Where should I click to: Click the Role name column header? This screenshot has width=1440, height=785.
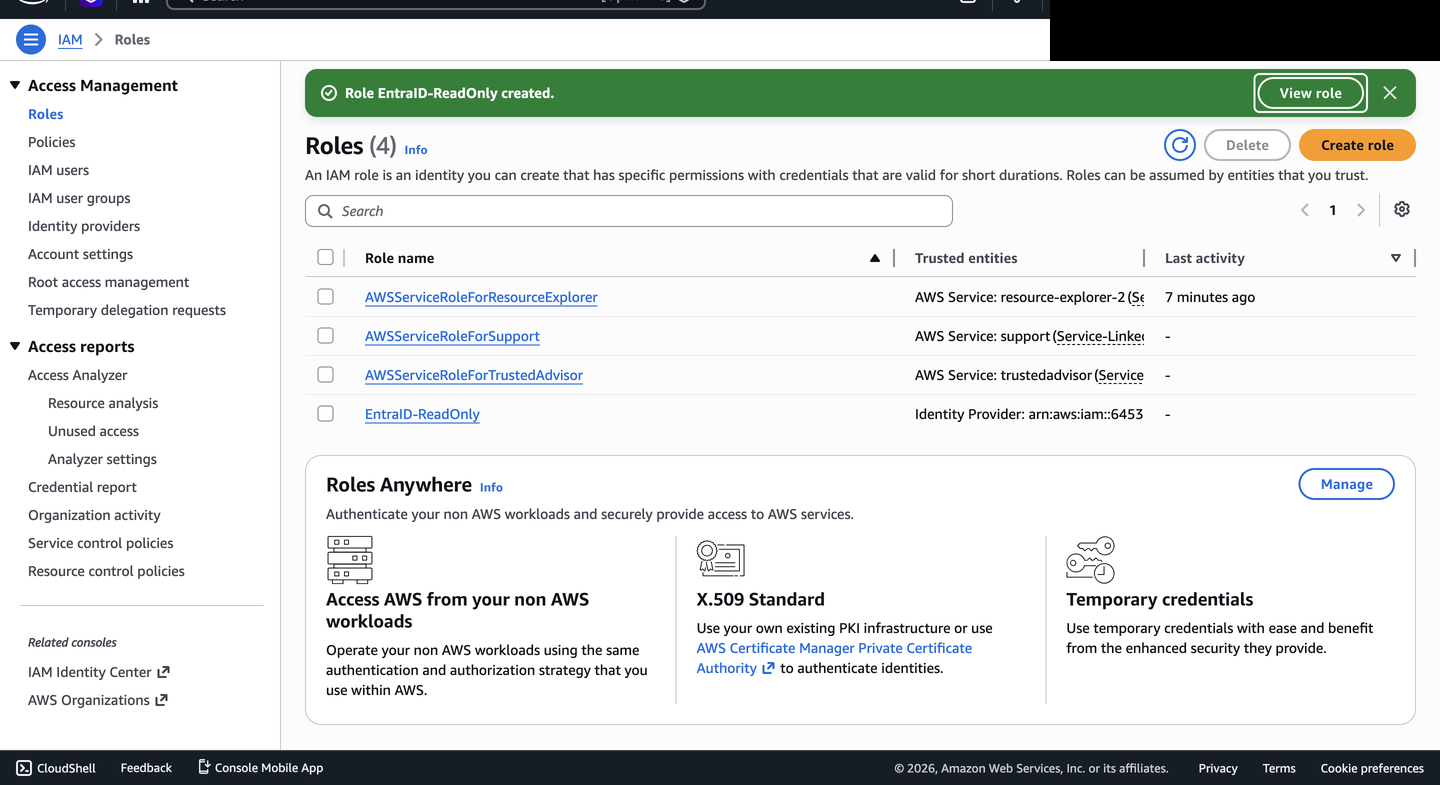click(399, 258)
